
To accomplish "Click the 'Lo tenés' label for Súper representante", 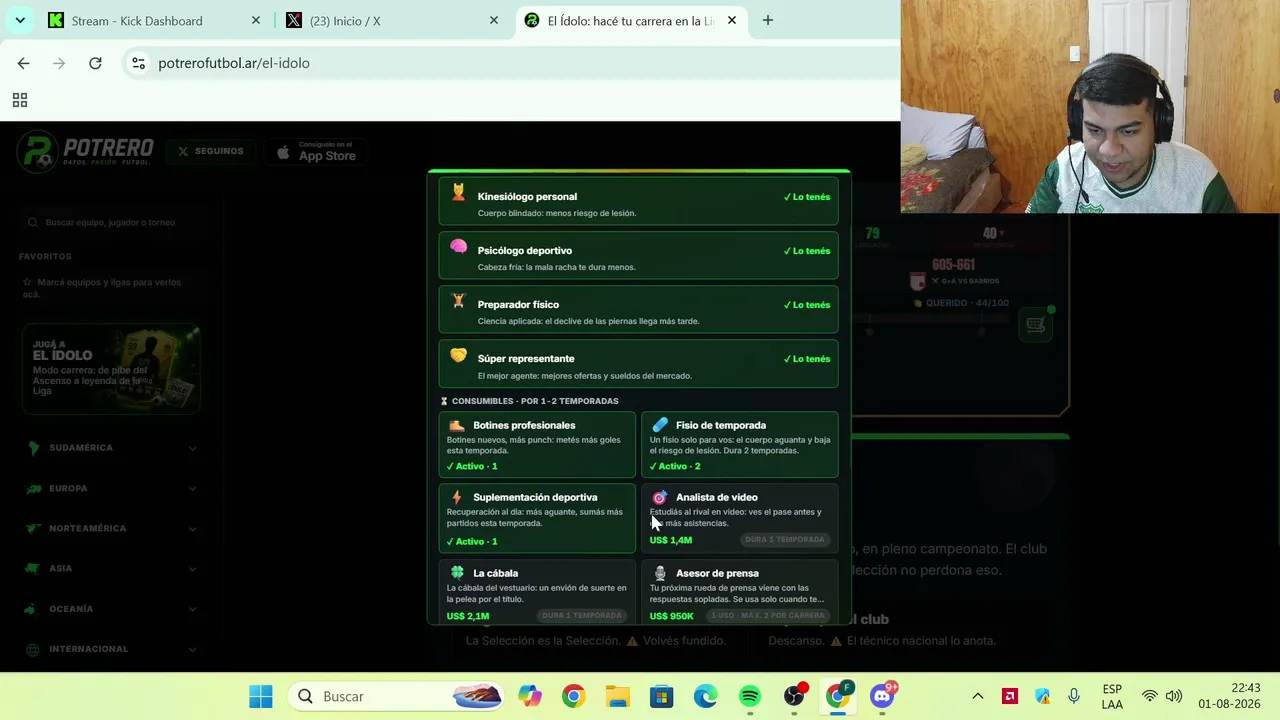I will pyautogui.click(x=807, y=359).
